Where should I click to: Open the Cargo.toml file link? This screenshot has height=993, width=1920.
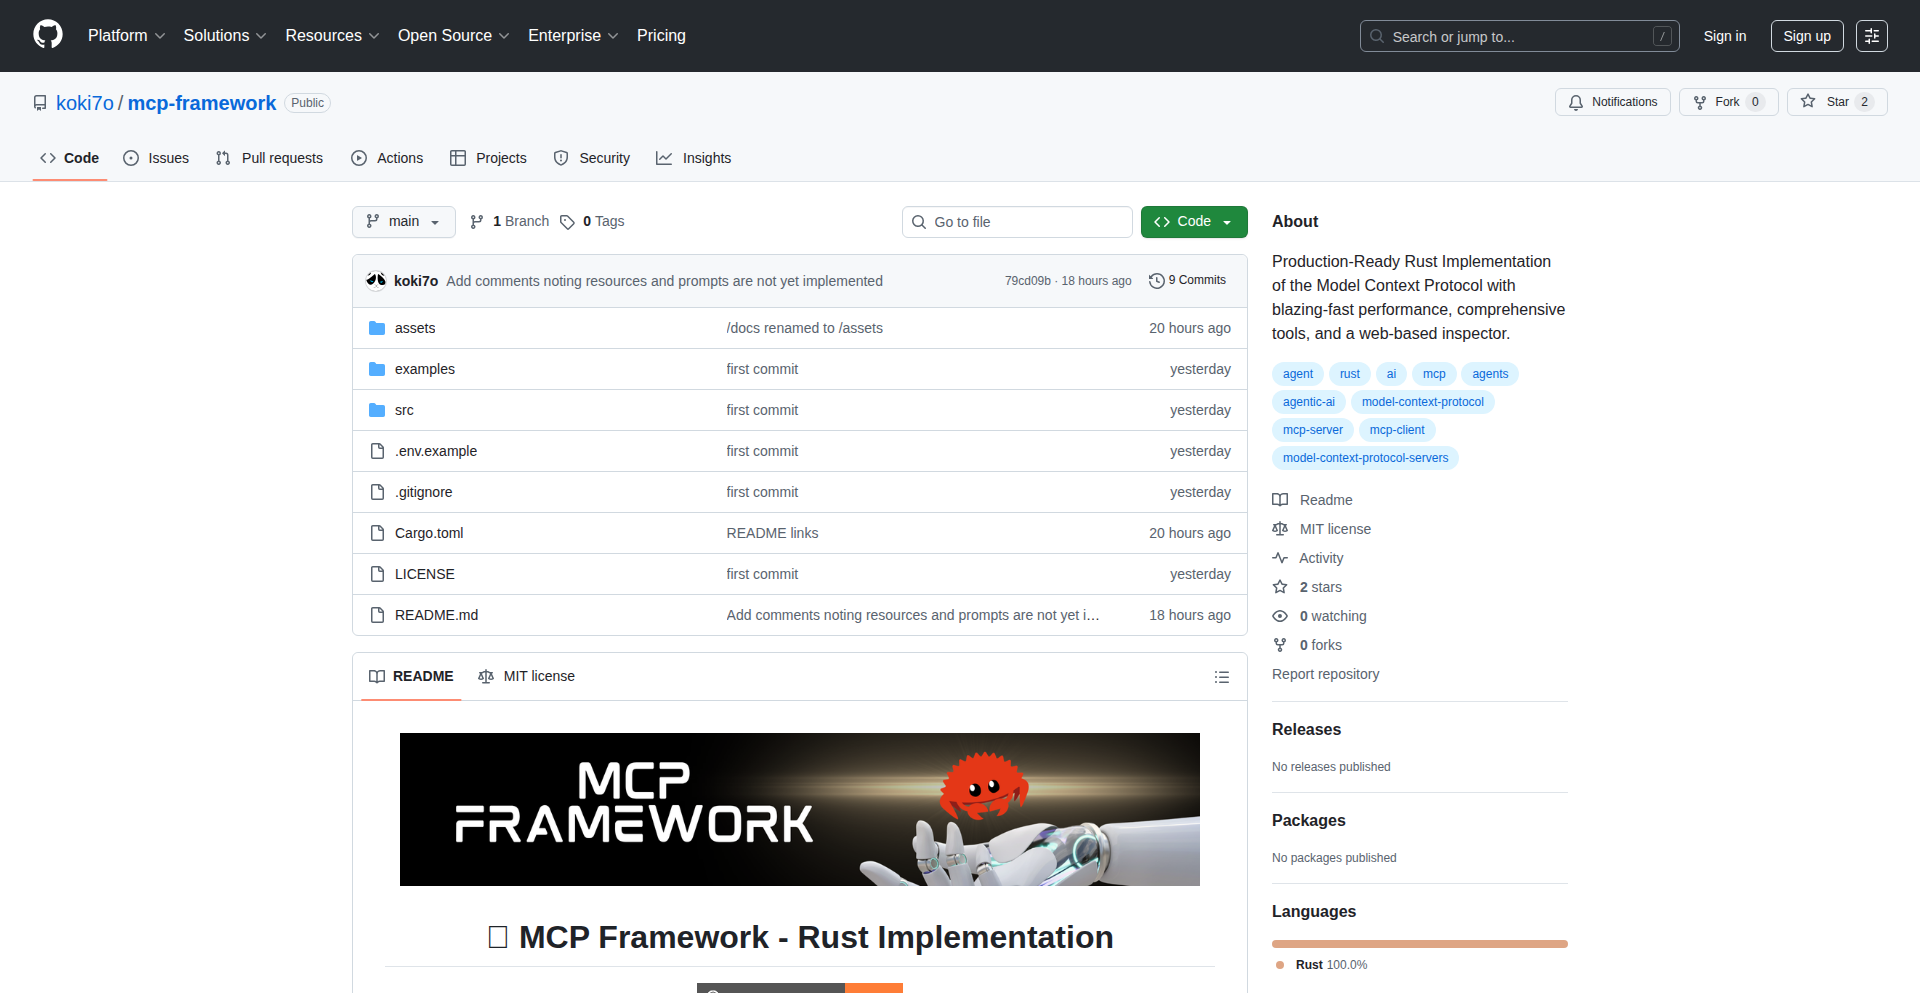pyautogui.click(x=428, y=533)
